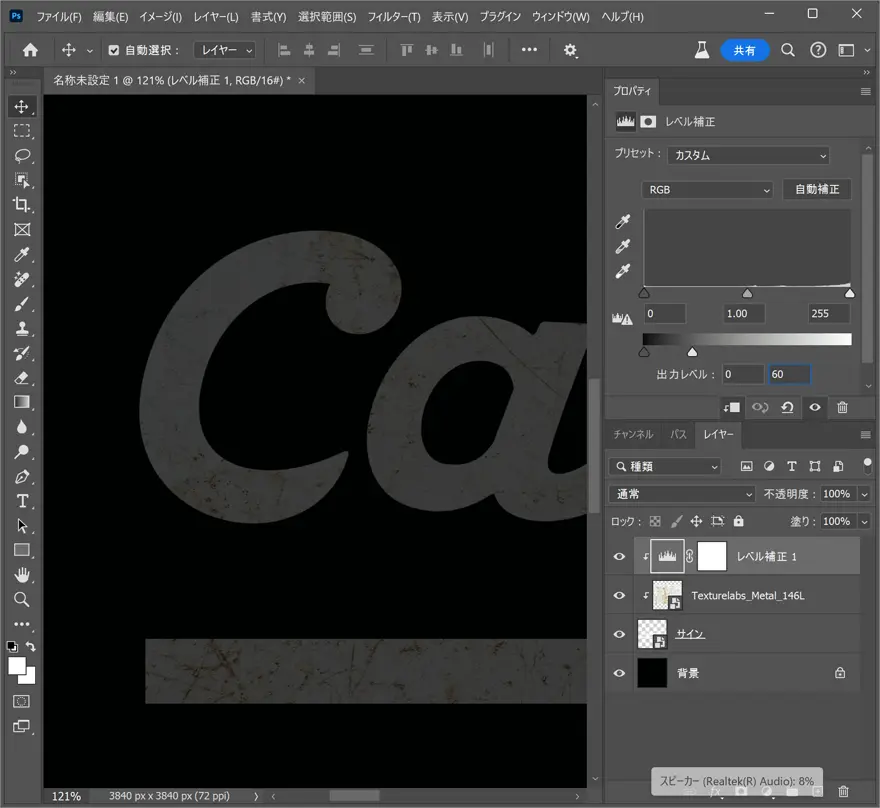Screen dimensions: 880x808
Task: Toggle the layer filter on/off switch
Action: (x=867, y=466)
